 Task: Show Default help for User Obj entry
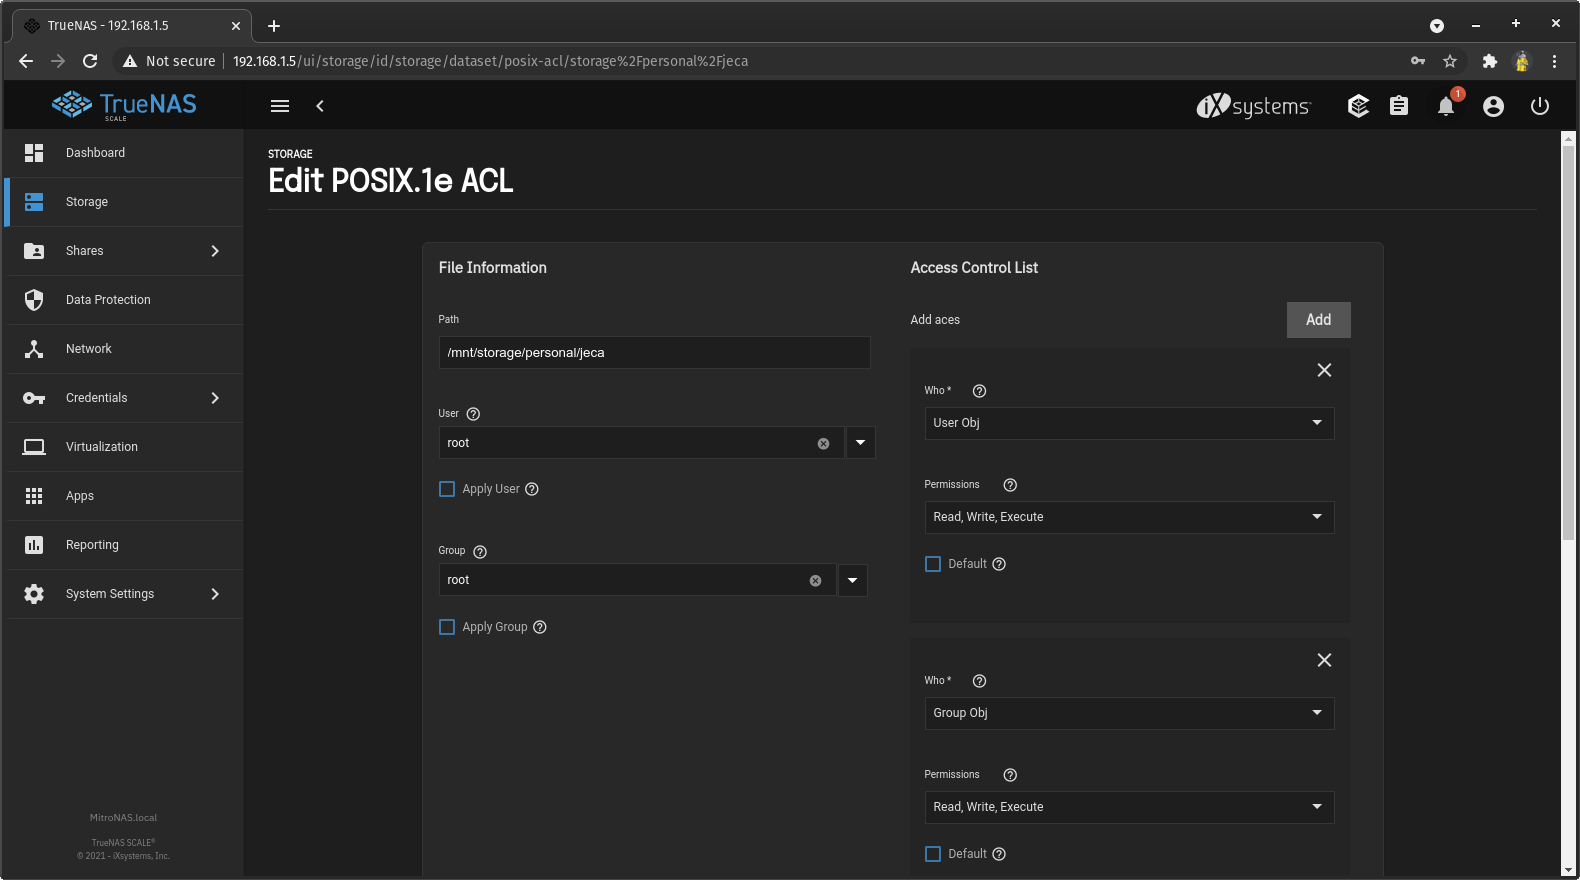999,564
